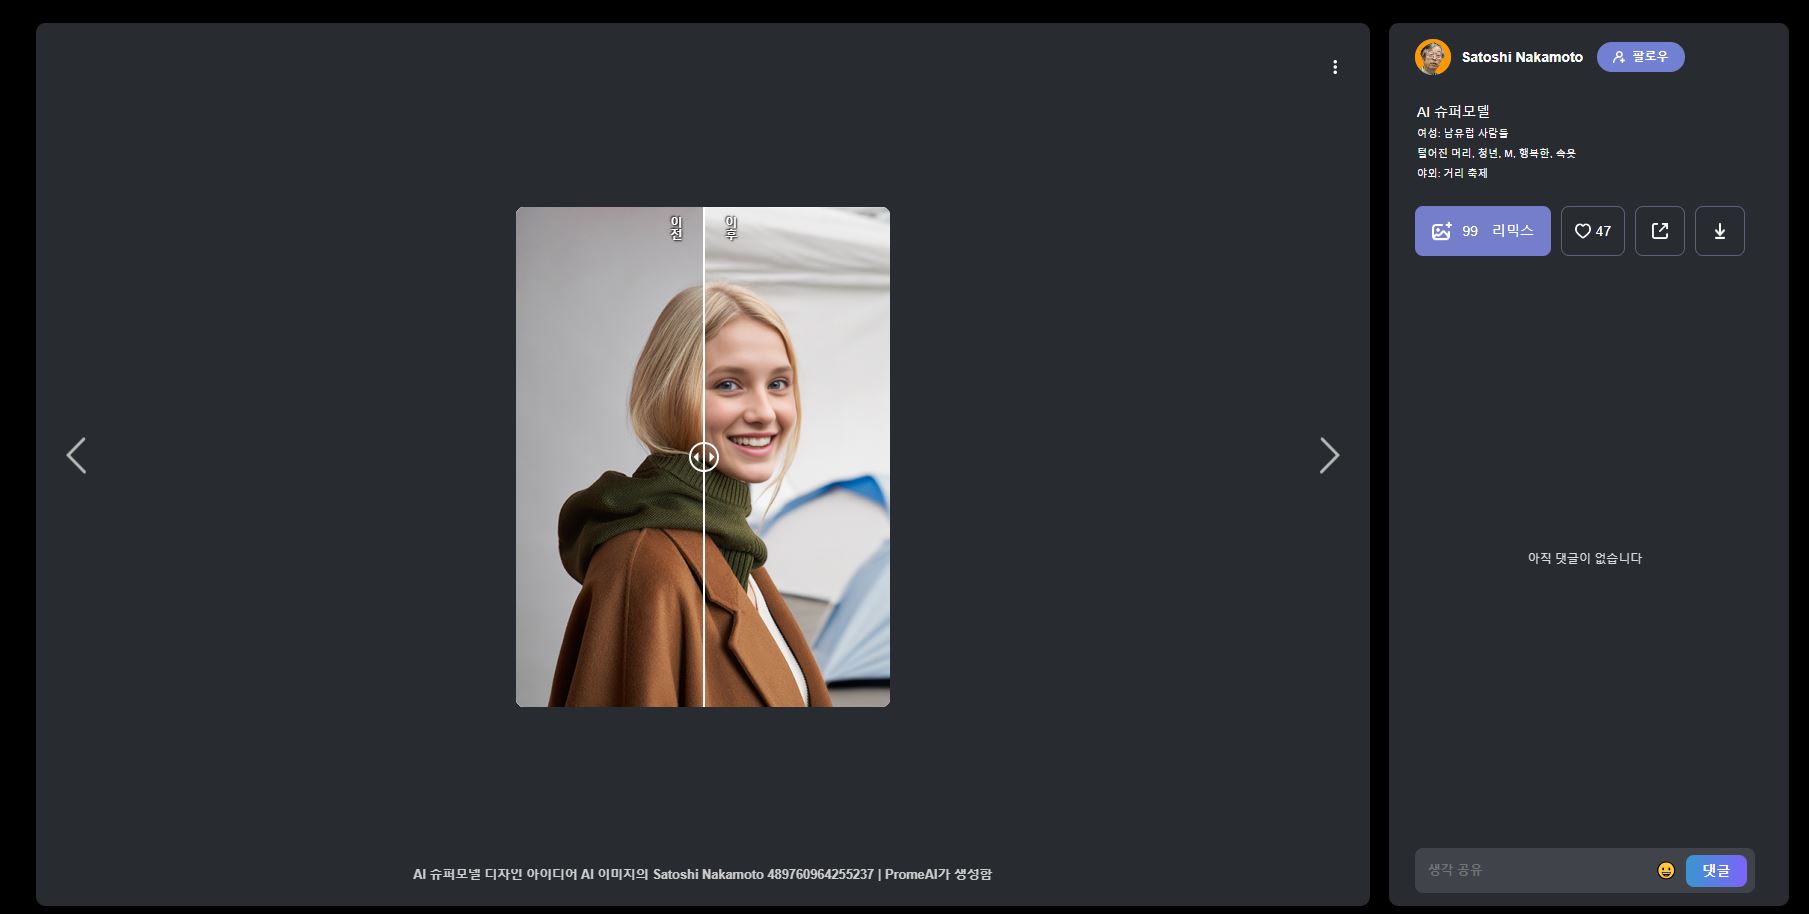Screen dimensions: 1809x914
Task: Open Satoshi Nakamoto's profile avatar
Action: (x=1432, y=57)
